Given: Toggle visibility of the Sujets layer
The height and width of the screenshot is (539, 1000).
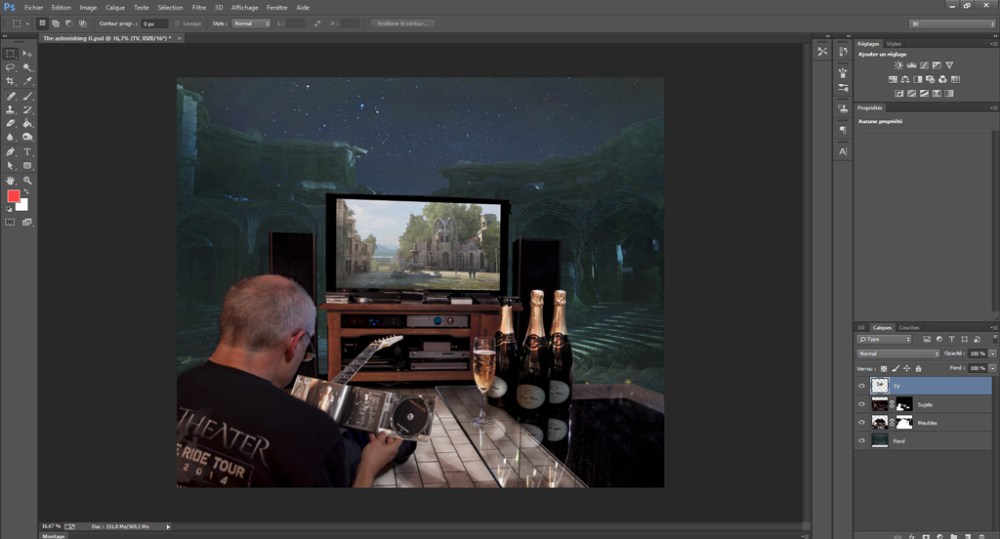Looking at the screenshot, I should pos(861,404).
